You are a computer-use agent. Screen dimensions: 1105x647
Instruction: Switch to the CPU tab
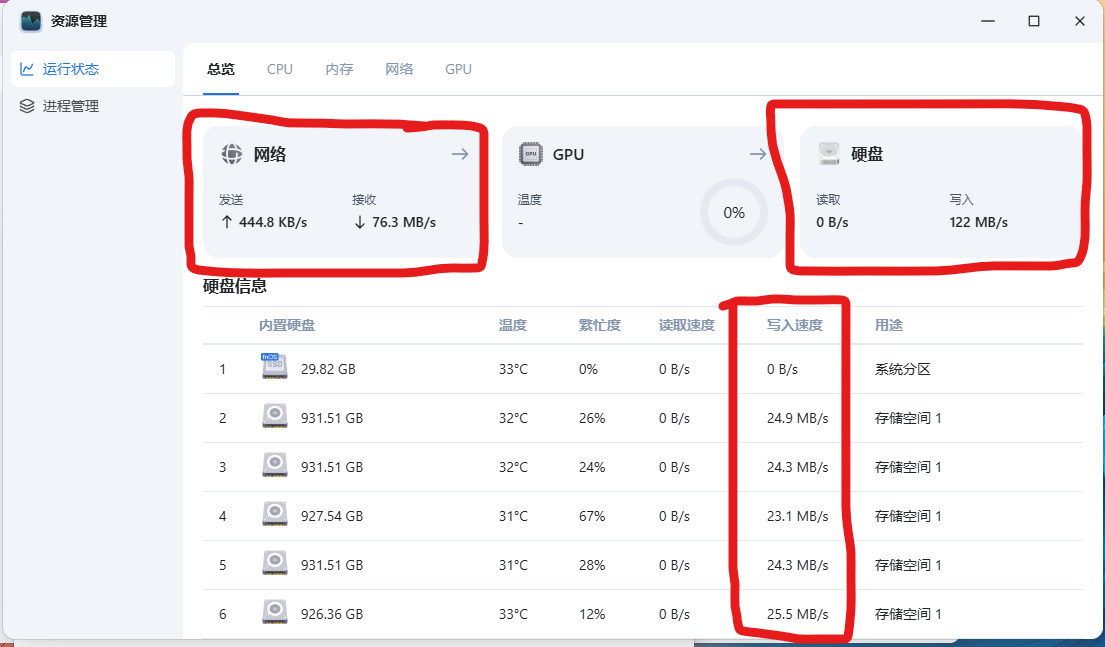pos(279,69)
